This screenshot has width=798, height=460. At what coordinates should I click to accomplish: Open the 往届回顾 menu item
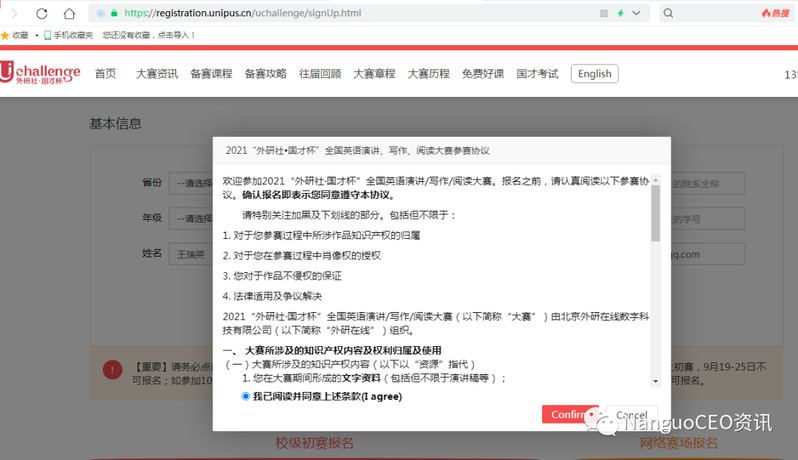coord(320,74)
